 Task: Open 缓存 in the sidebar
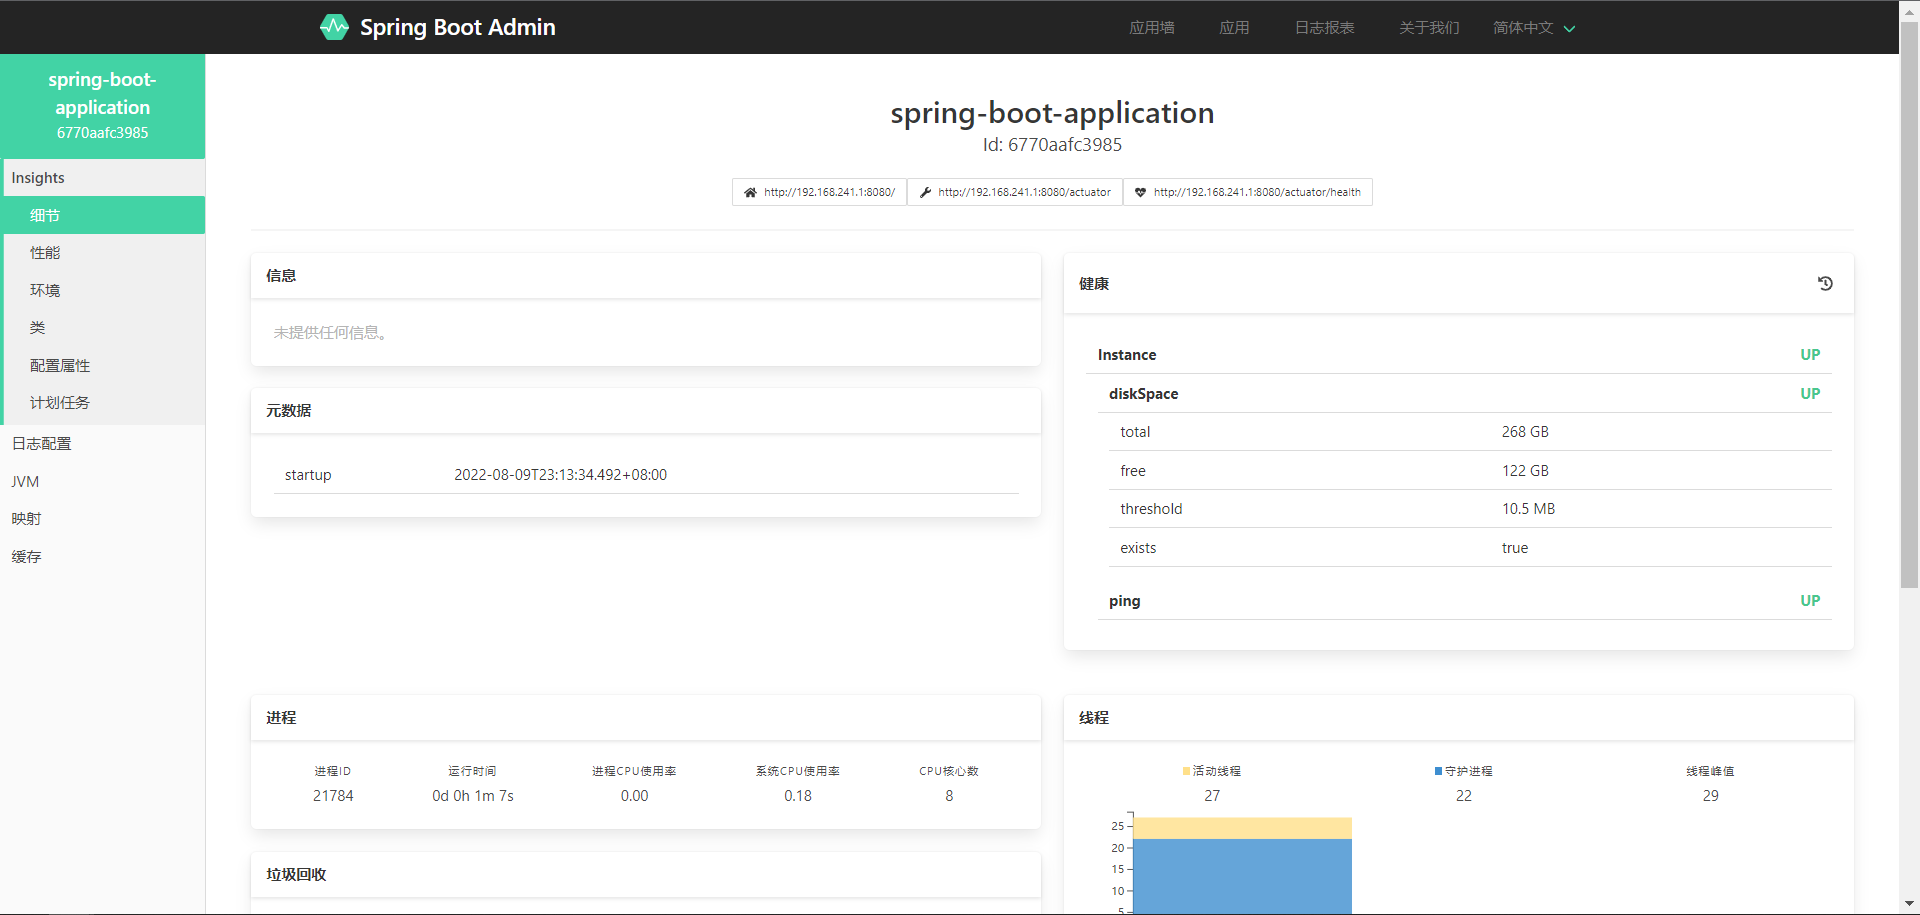[x=103, y=557]
